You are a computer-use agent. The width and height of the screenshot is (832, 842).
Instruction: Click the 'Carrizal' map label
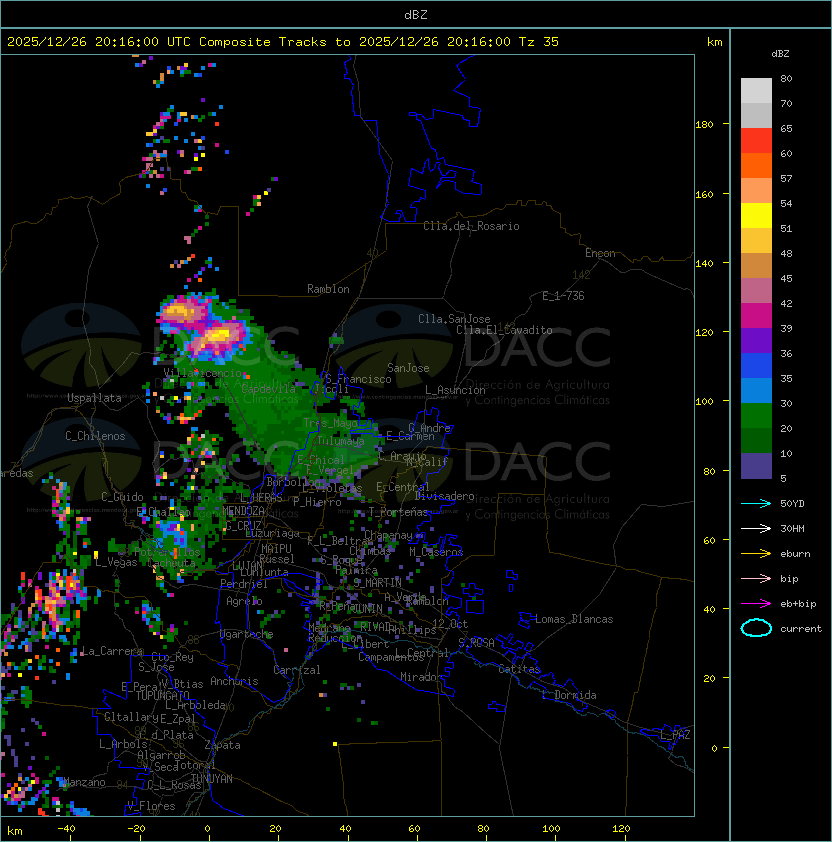point(296,670)
